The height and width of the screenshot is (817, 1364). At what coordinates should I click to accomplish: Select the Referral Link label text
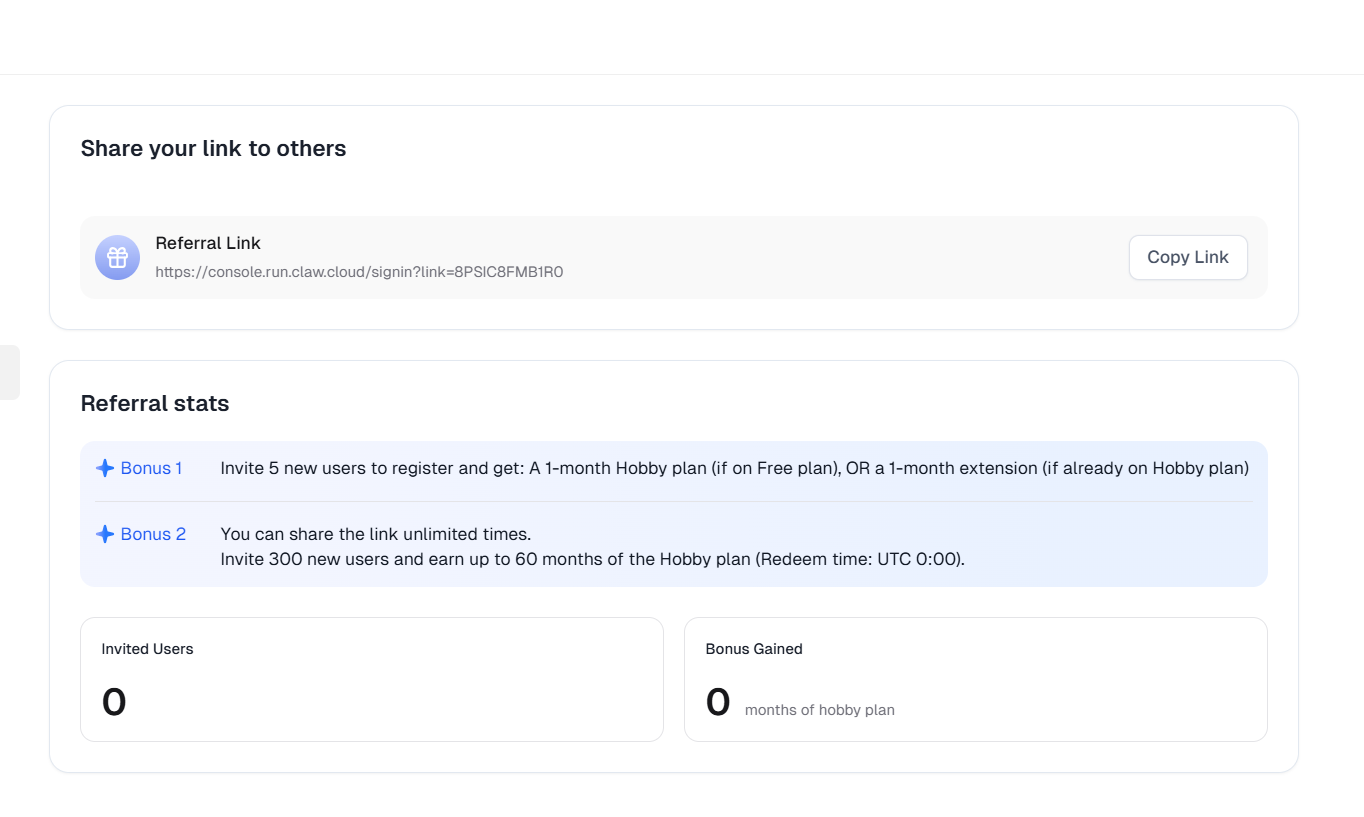coord(208,243)
